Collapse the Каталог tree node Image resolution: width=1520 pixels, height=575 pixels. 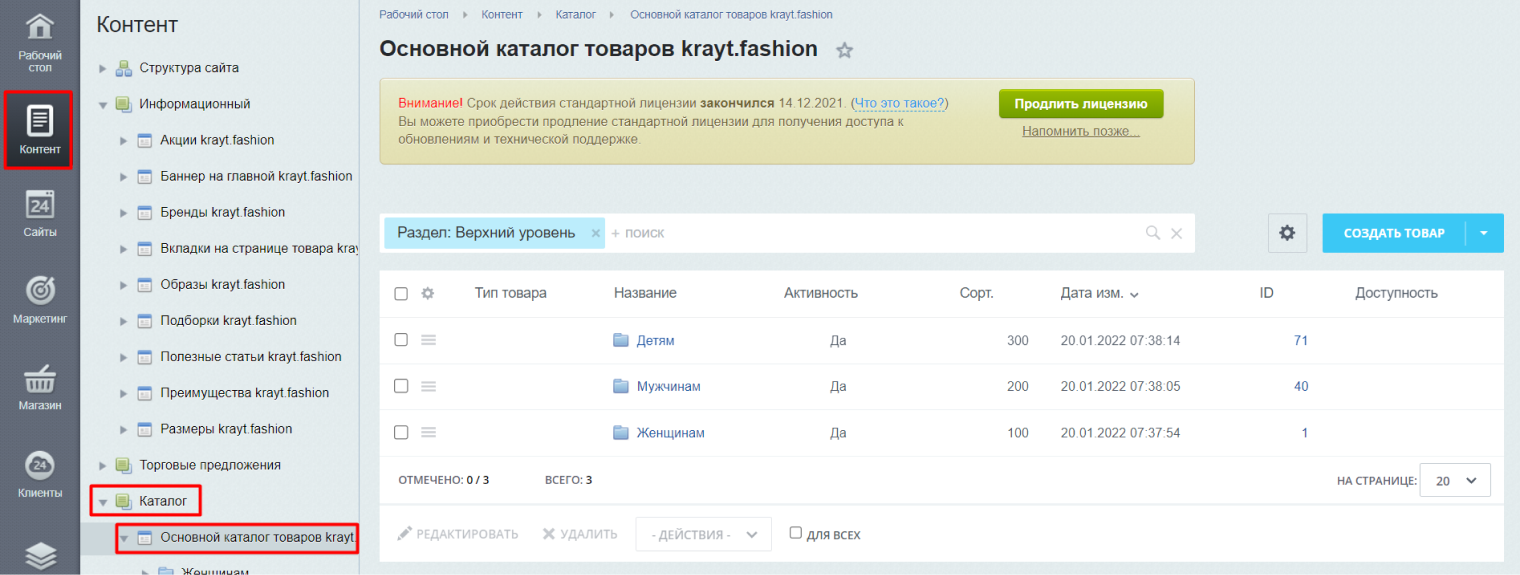(x=102, y=501)
